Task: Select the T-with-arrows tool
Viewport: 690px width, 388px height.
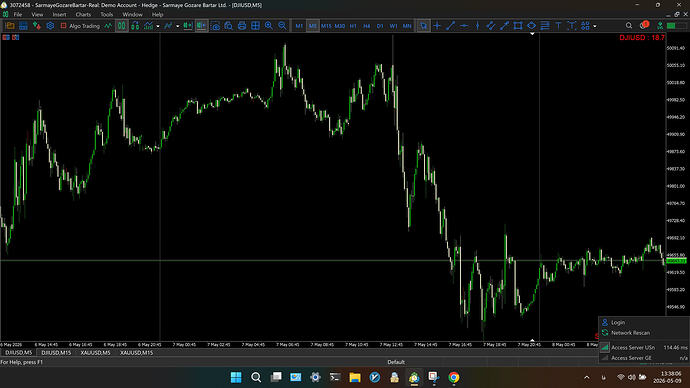Action: 572,26
